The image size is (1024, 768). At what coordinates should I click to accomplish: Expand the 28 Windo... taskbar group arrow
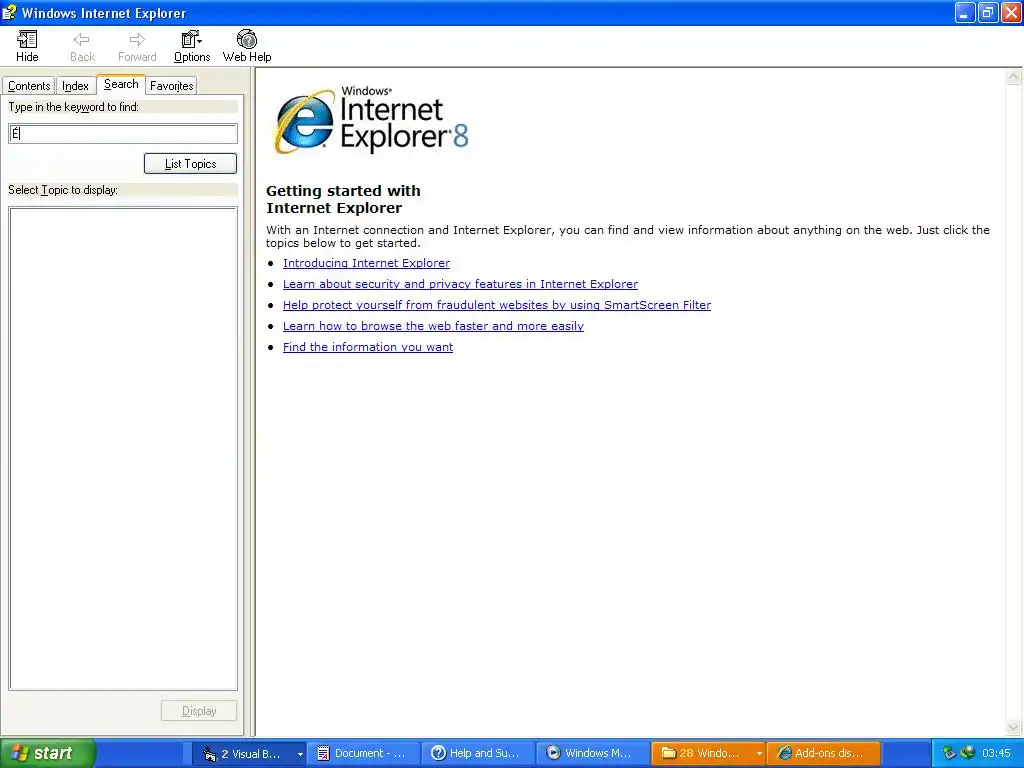tap(759, 754)
